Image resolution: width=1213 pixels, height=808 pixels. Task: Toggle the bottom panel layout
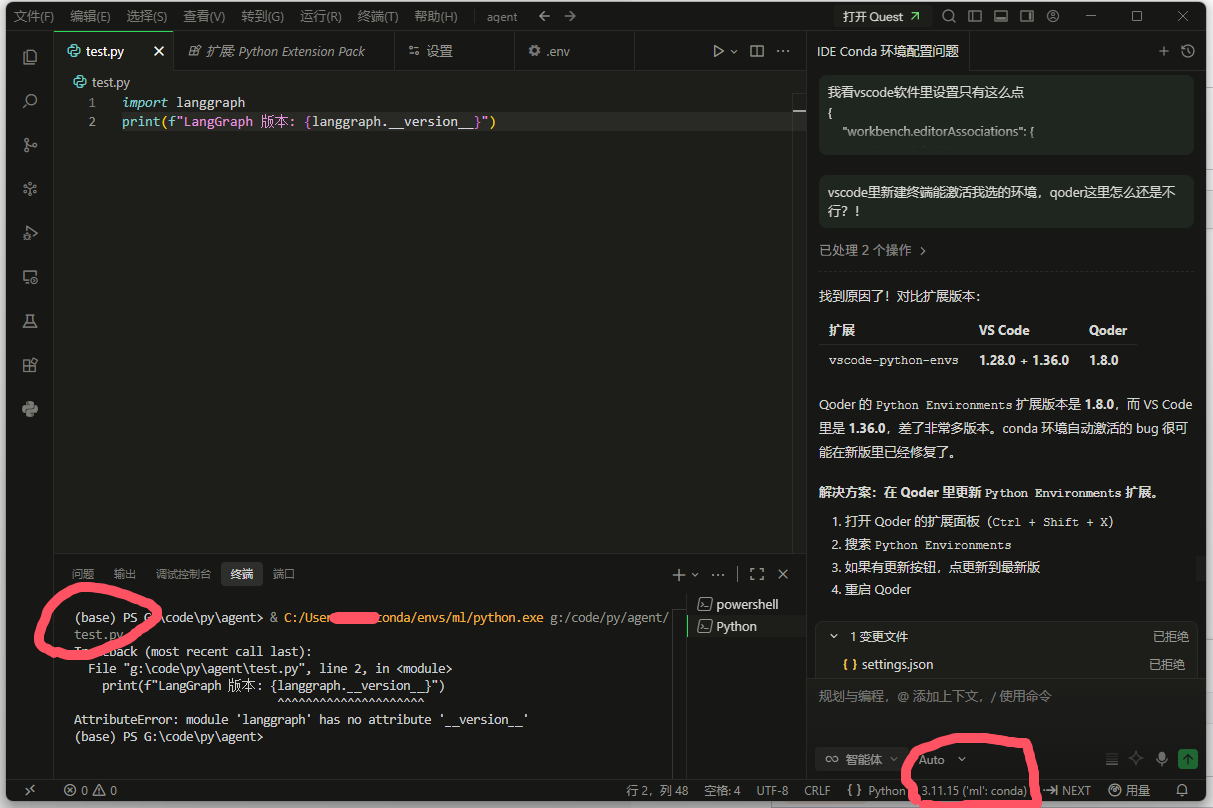pos(1001,16)
